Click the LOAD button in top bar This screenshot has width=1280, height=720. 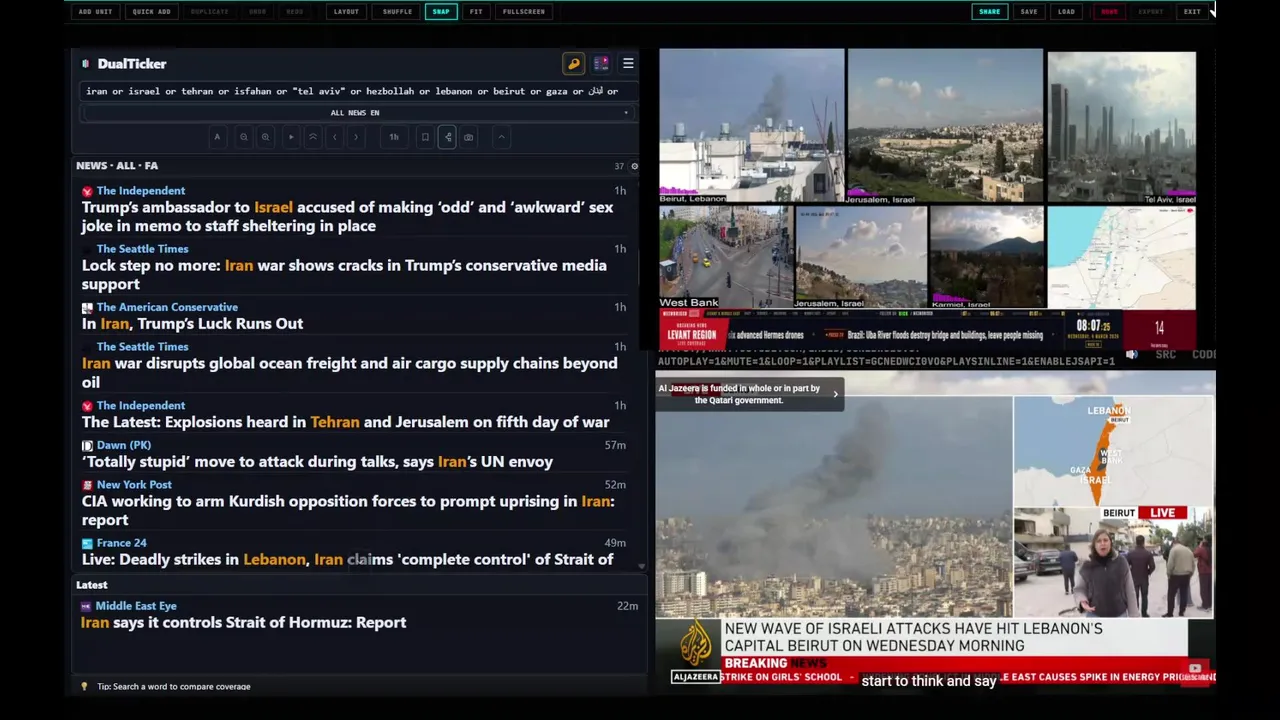coord(1067,12)
